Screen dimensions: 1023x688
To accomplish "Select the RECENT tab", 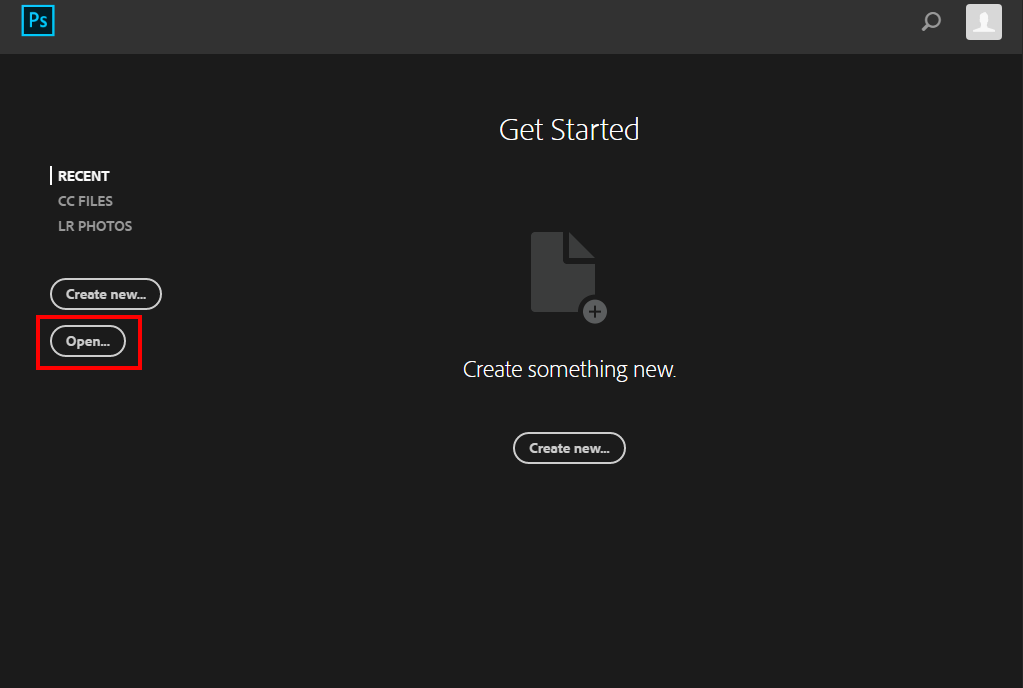I will tap(84, 176).
